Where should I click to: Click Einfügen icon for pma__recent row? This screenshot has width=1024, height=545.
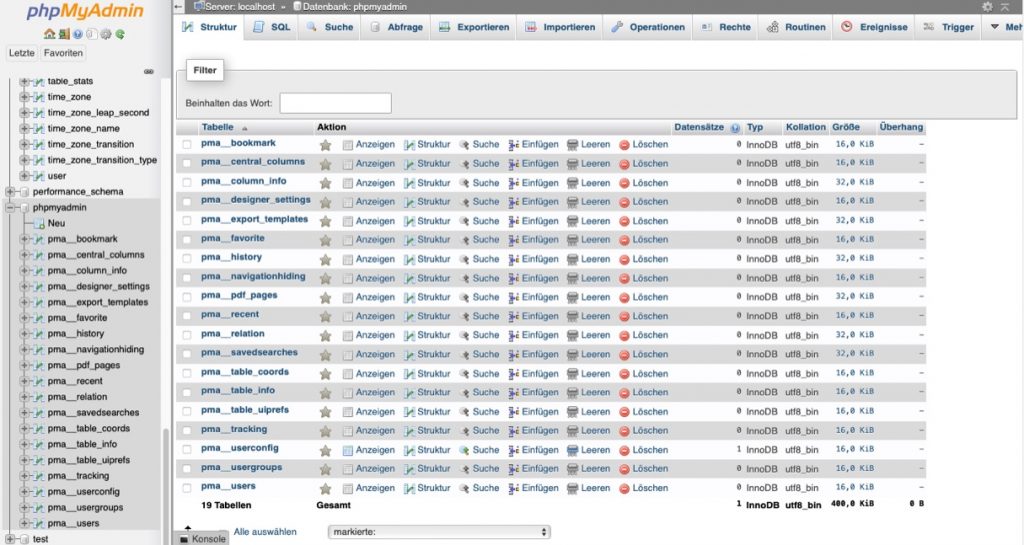(514, 316)
